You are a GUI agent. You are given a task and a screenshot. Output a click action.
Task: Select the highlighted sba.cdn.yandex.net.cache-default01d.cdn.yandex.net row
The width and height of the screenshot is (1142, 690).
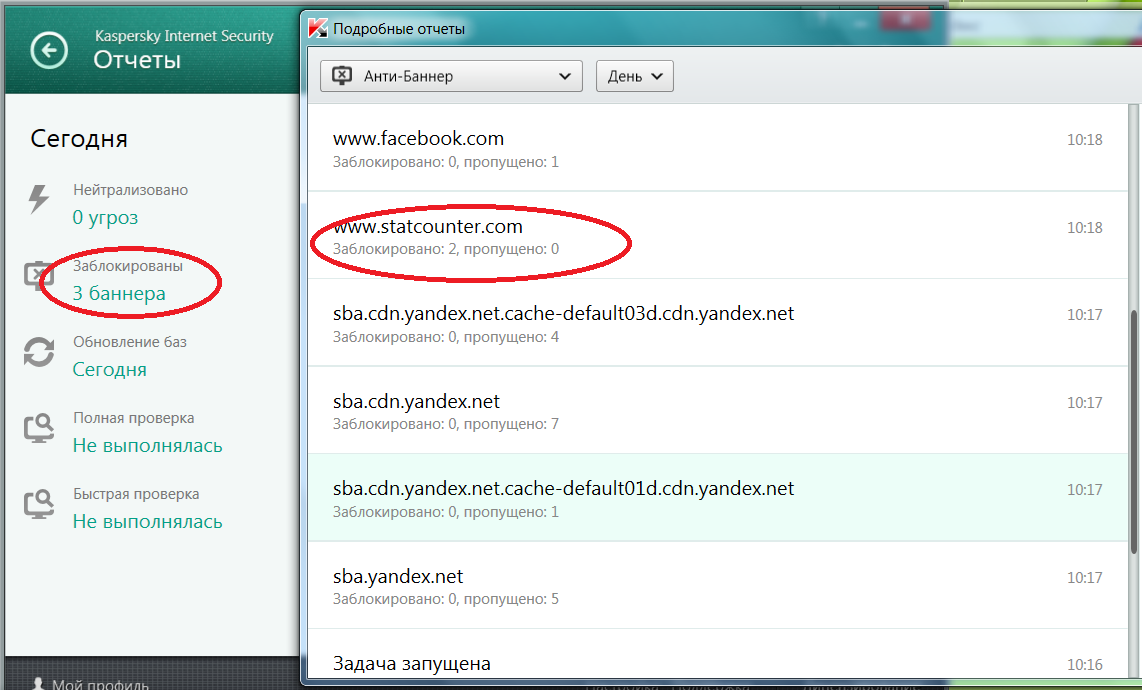[x=717, y=498]
